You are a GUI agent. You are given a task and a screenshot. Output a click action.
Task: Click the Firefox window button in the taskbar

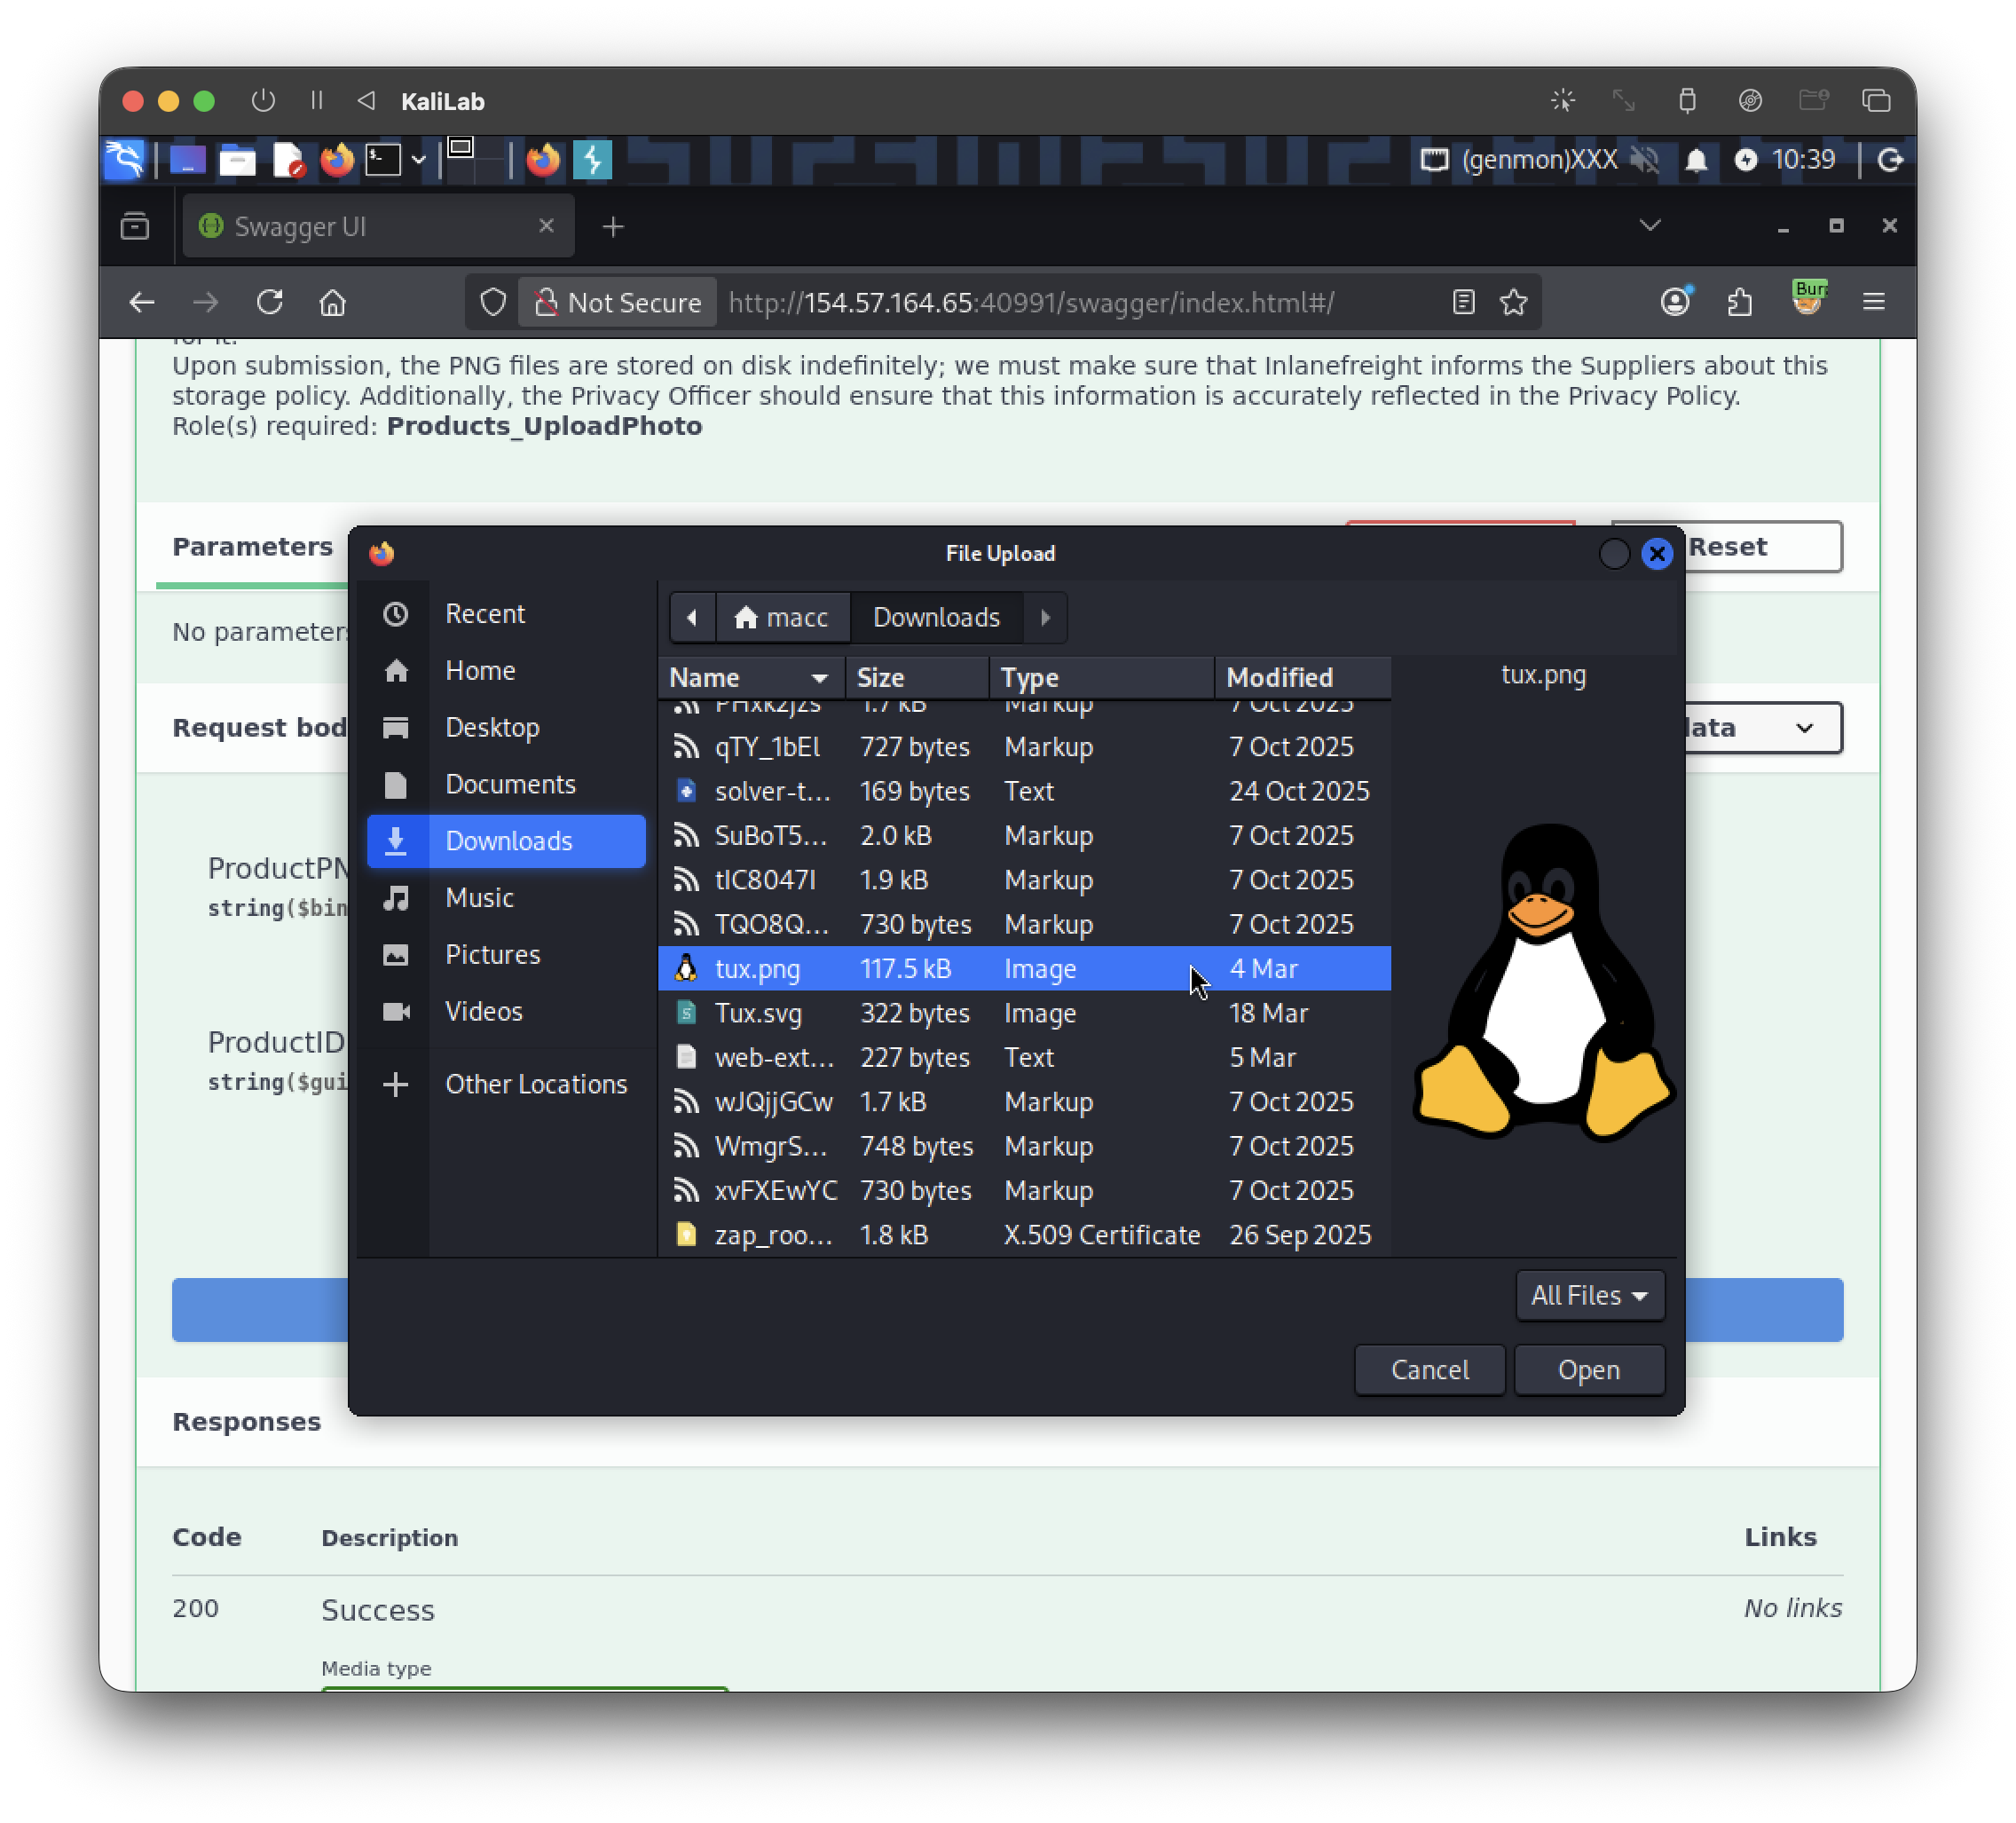[x=544, y=160]
